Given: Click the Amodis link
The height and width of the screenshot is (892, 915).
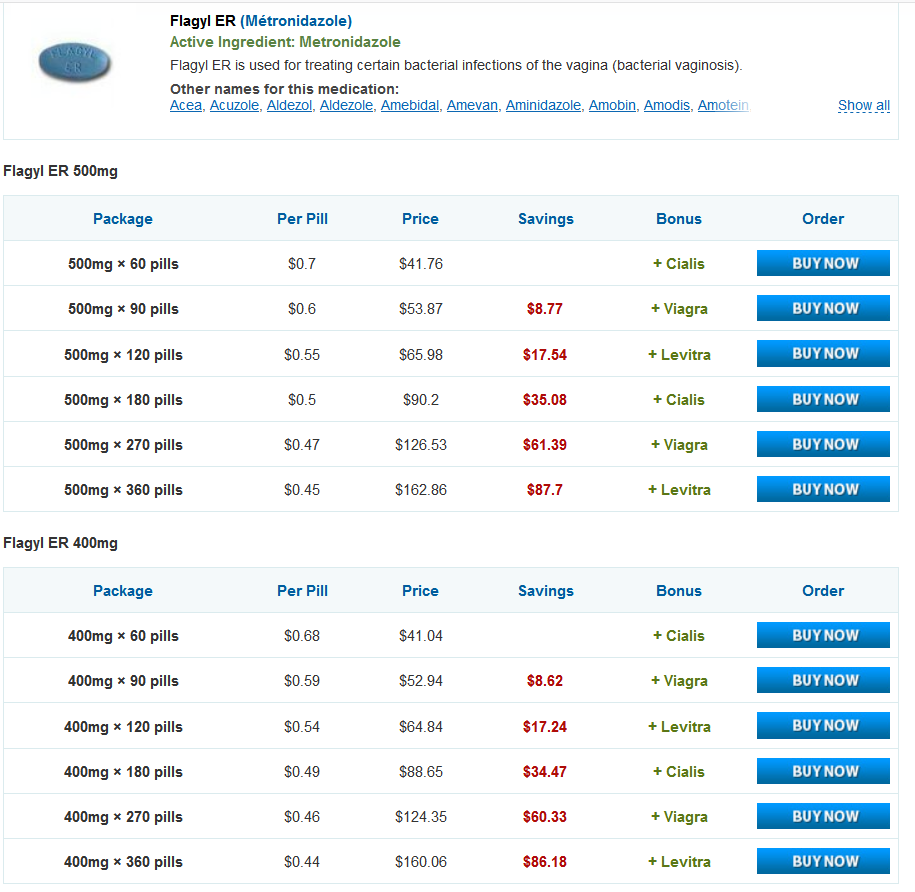Looking at the screenshot, I should tap(666, 106).
